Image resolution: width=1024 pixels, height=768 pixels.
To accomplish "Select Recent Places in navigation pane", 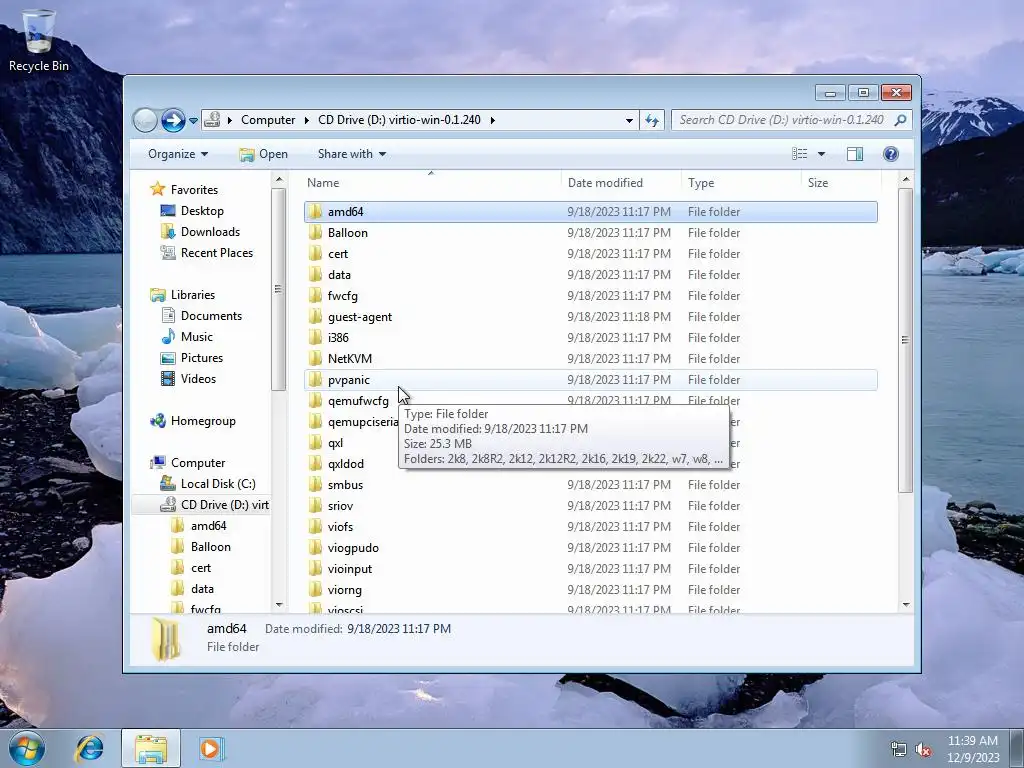I will pyautogui.click(x=216, y=253).
